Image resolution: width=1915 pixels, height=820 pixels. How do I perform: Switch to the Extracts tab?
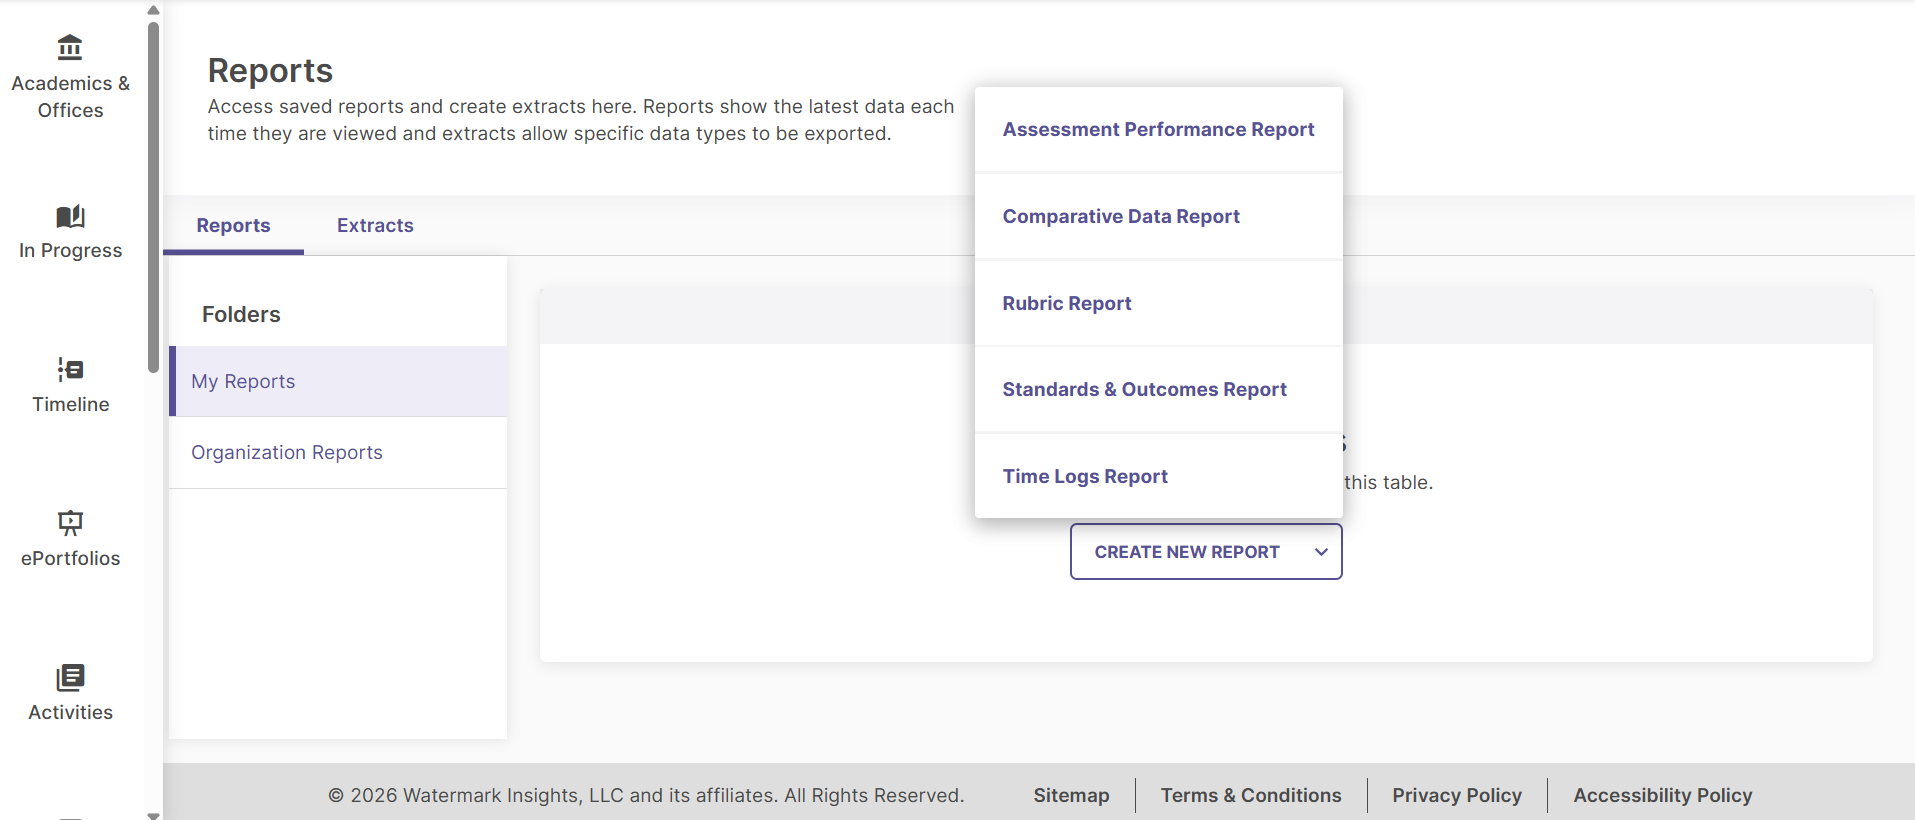click(x=375, y=226)
